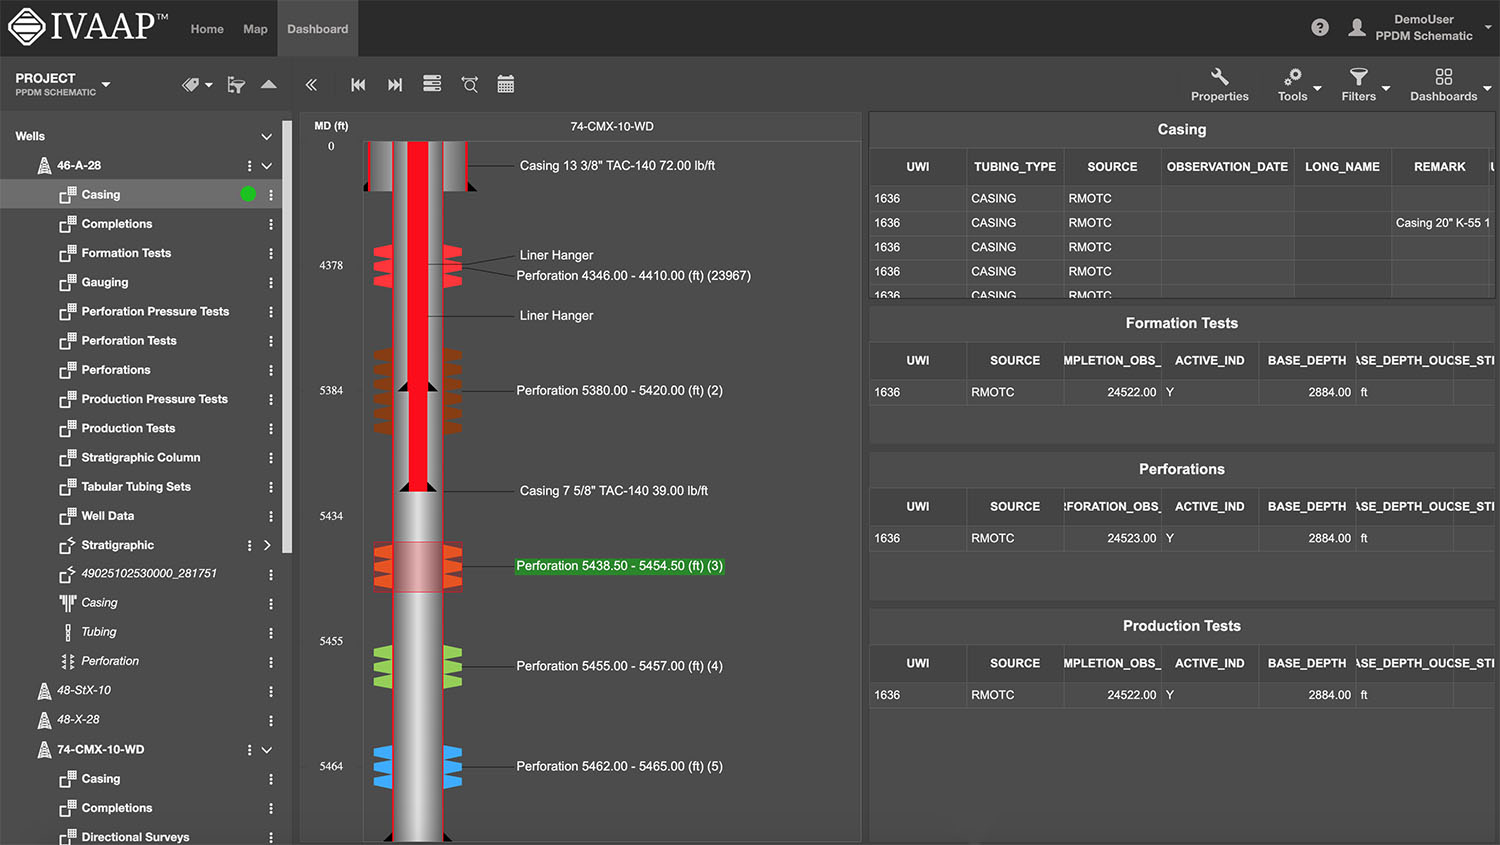Click Perforation 5462.00 - 5465.00 (5) label
The image size is (1500, 845).
click(x=619, y=766)
